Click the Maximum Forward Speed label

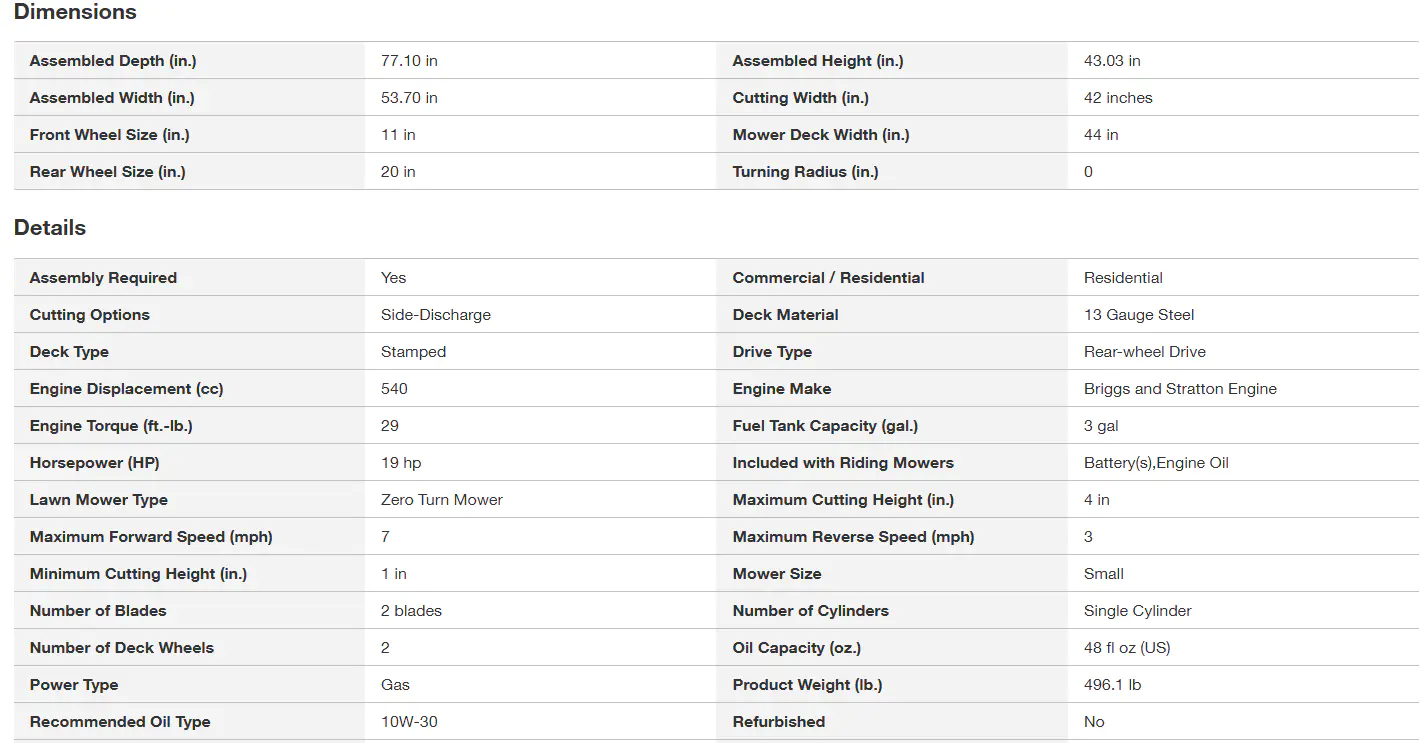point(151,537)
